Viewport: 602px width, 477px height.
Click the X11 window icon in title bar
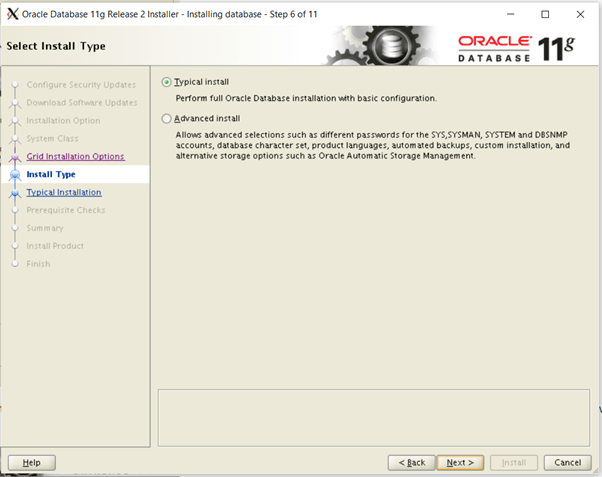pos(12,14)
